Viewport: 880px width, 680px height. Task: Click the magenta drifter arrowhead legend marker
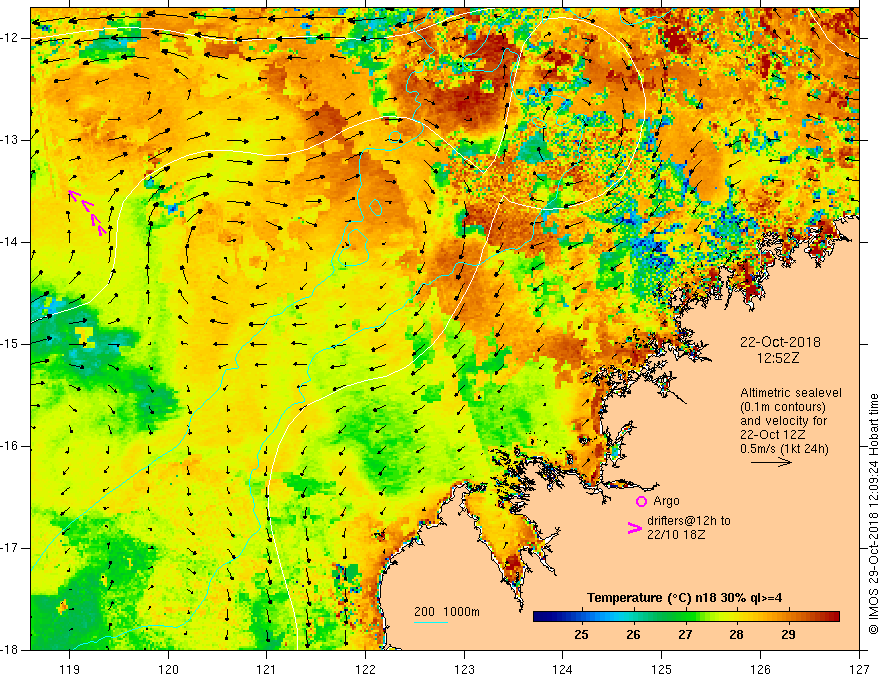tap(634, 528)
